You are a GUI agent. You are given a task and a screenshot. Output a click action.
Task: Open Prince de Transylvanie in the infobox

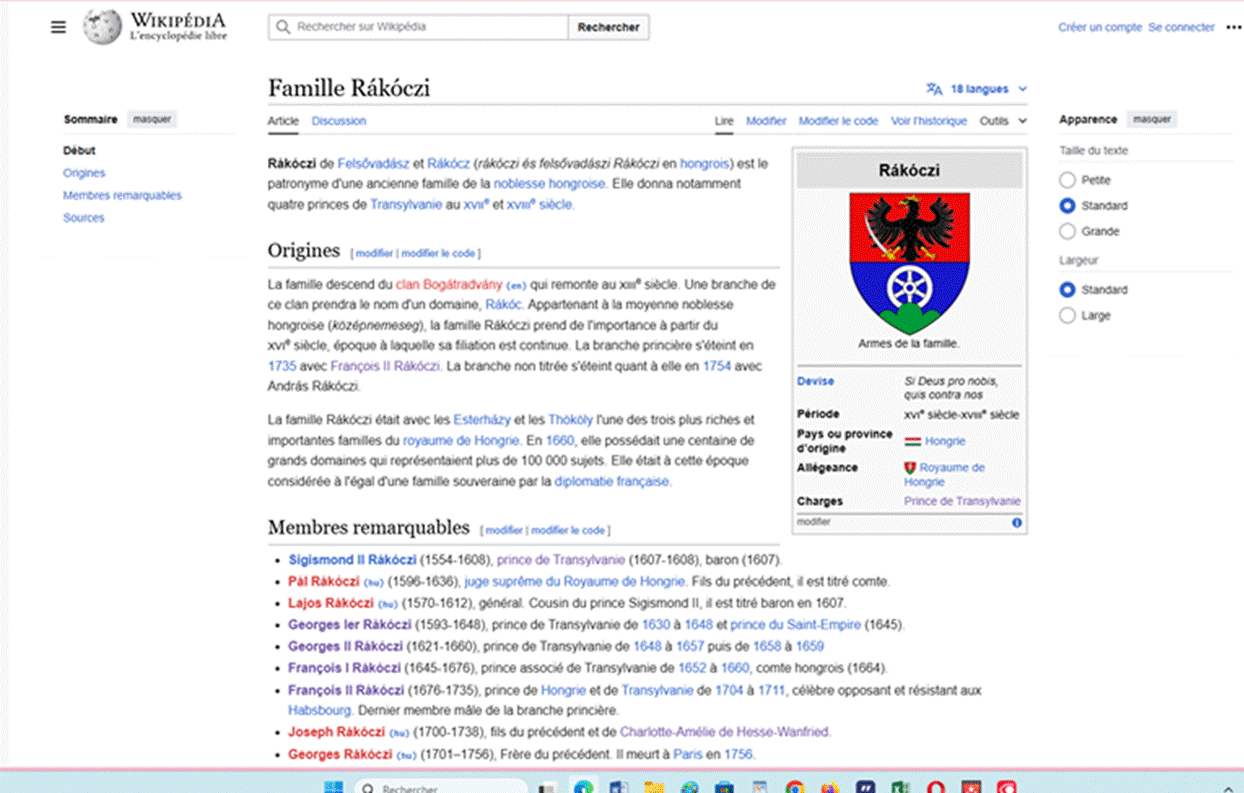tap(962, 501)
